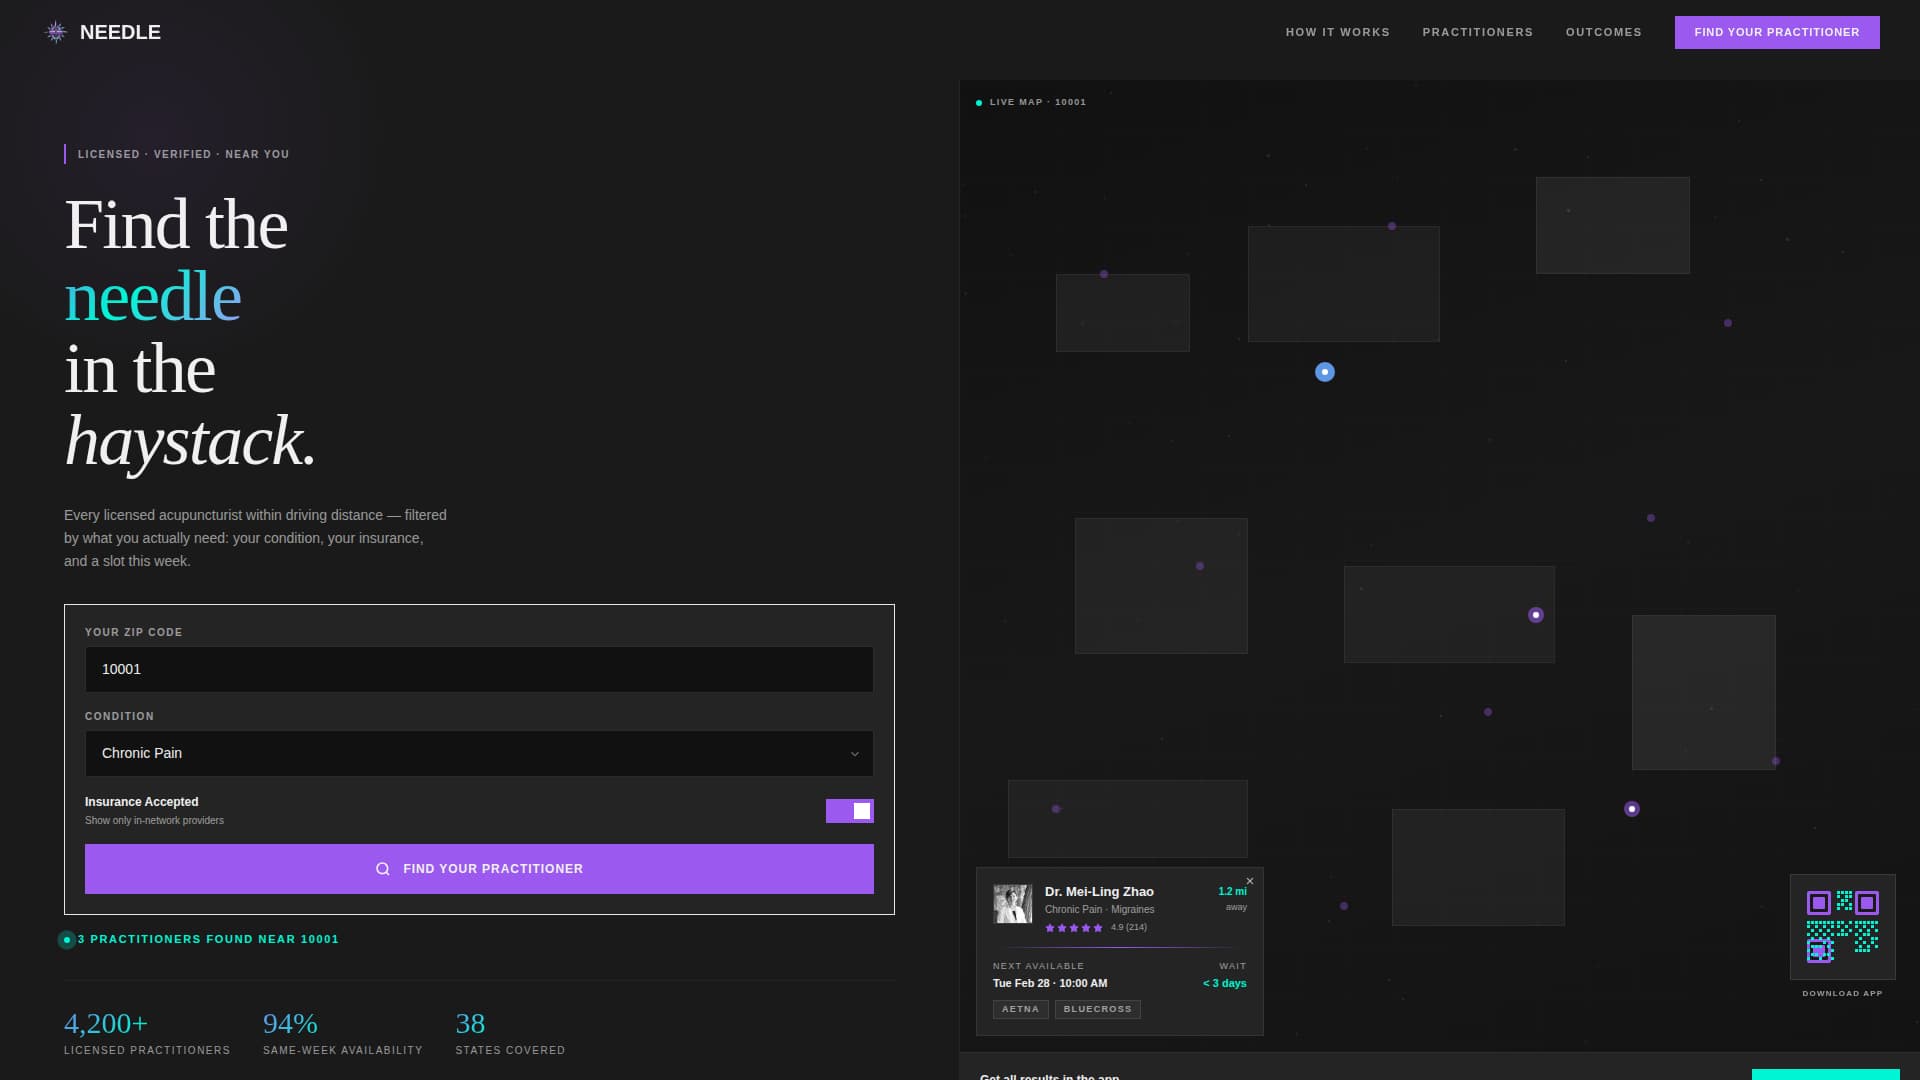Click the Aetna insurance tag
The image size is (1920, 1080).
(x=1020, y=1009)
